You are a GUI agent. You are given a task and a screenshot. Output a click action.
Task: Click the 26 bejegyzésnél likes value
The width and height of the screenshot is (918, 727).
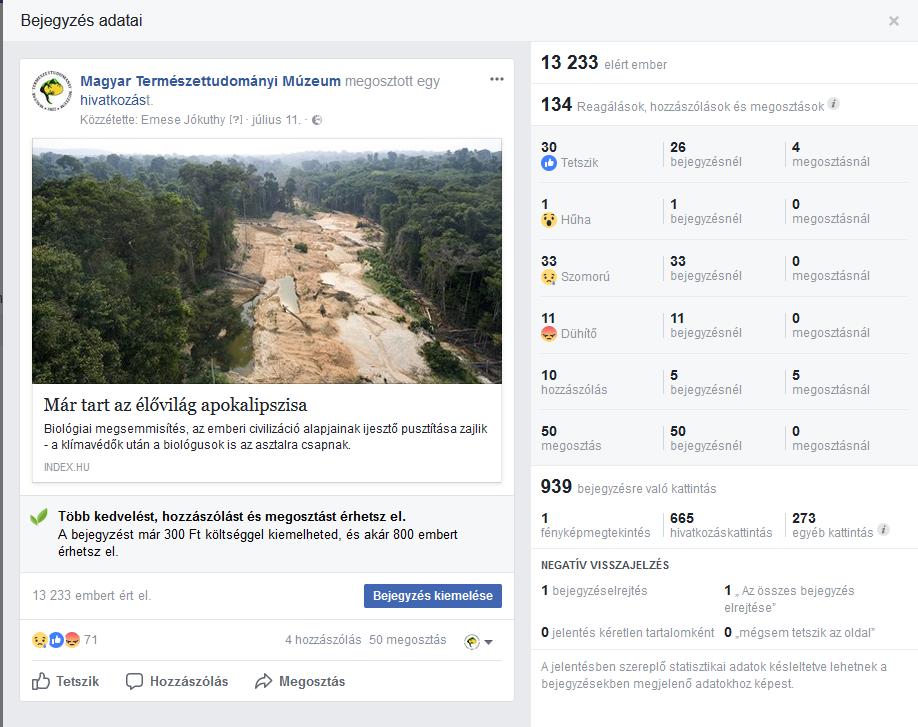705,155
